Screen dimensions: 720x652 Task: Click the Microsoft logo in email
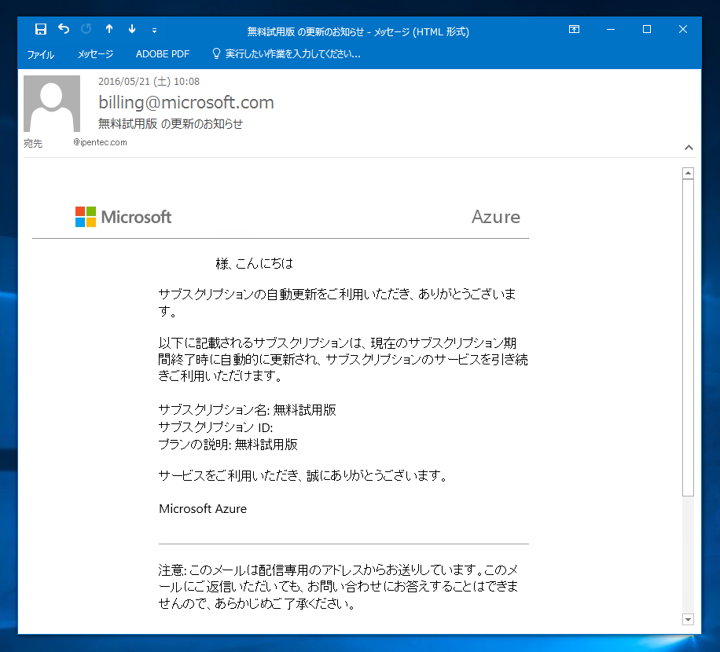123,217
